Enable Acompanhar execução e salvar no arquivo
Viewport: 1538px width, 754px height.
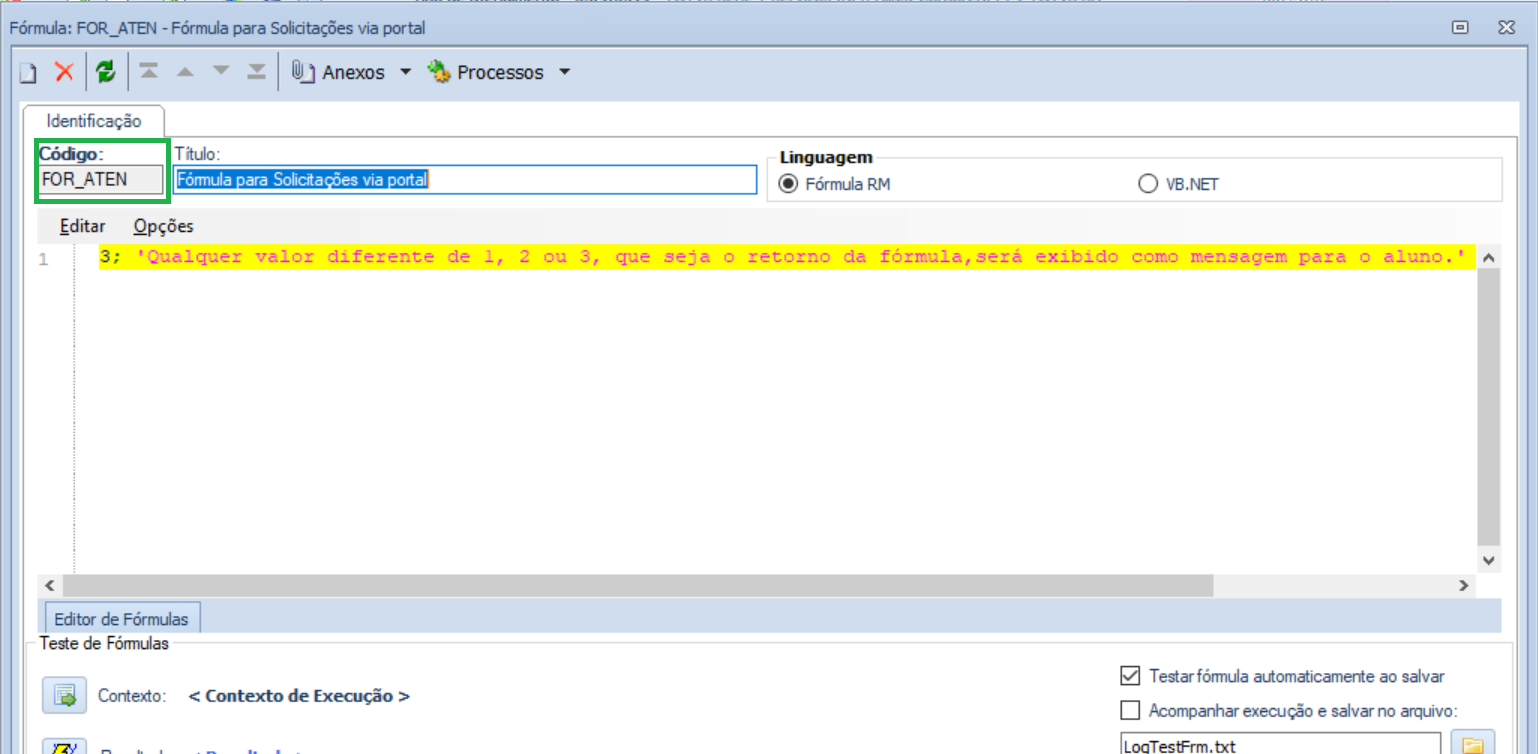point(1131,711)
